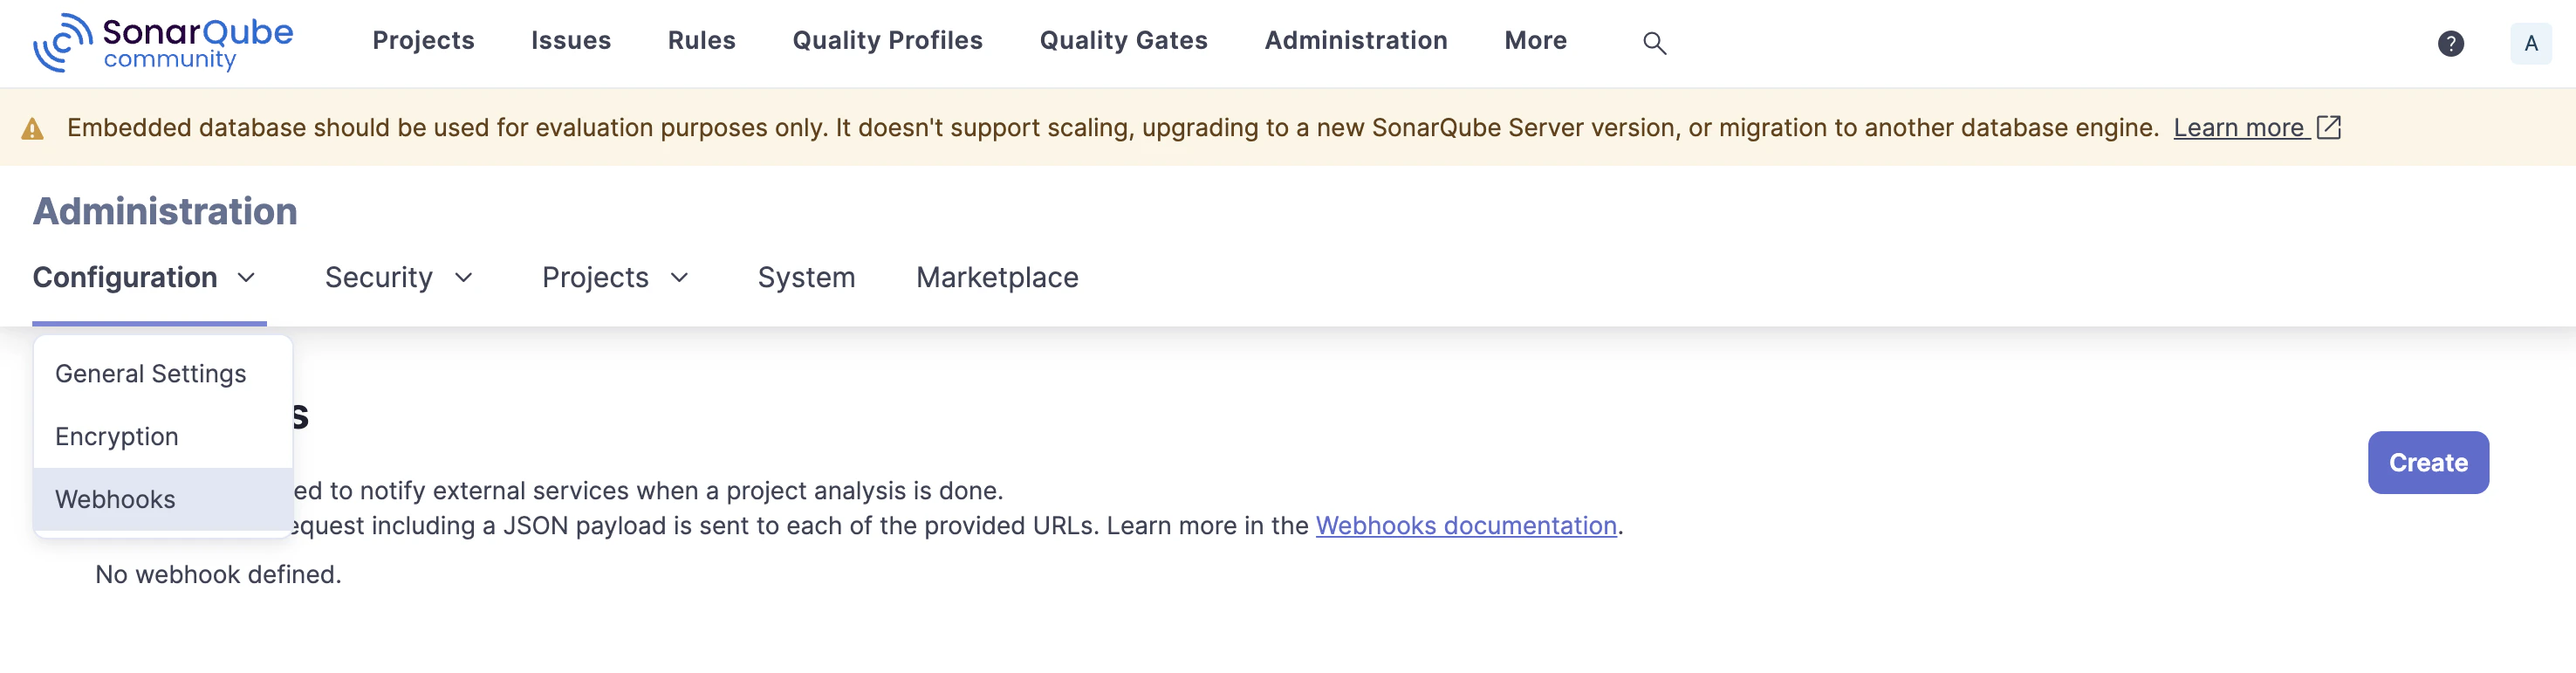The width and height of the screenshot is (2576, 673).
Task: Open Quality Profiles in top navigation
Action: point(887,40)
